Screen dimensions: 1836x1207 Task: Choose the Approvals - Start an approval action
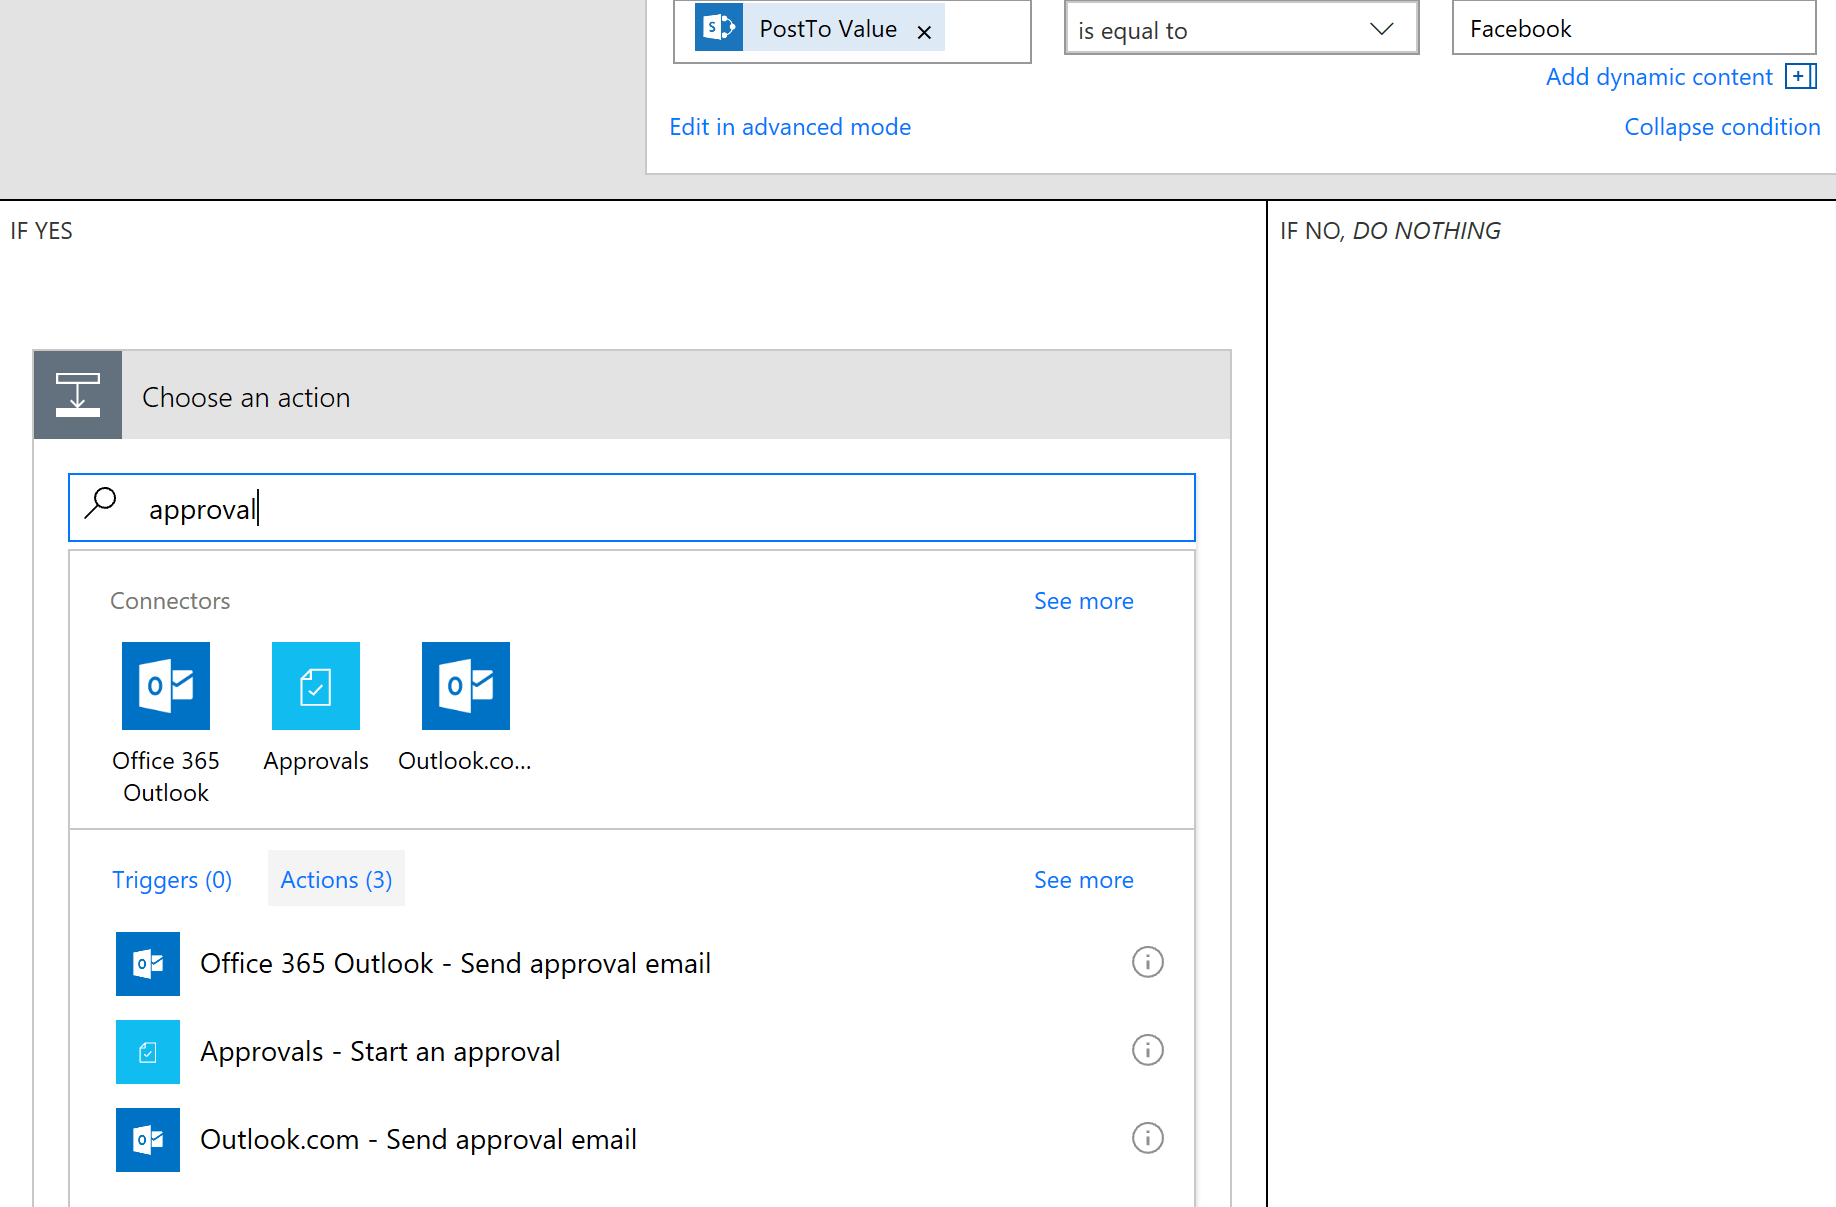pyautogui.click(x=380, y=1050)
